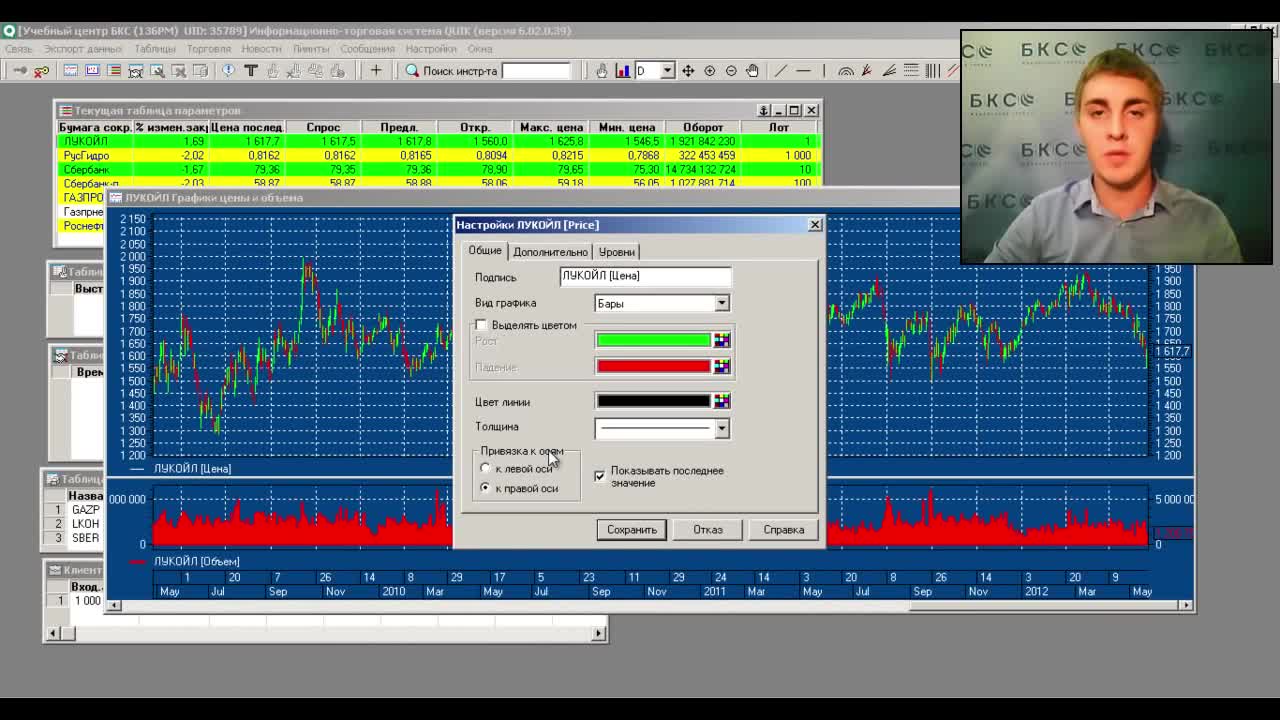Select the к левой оси radio button
Image resolution: width=1280 pixels, height=720 pixels.
click(x=486, y=468)
